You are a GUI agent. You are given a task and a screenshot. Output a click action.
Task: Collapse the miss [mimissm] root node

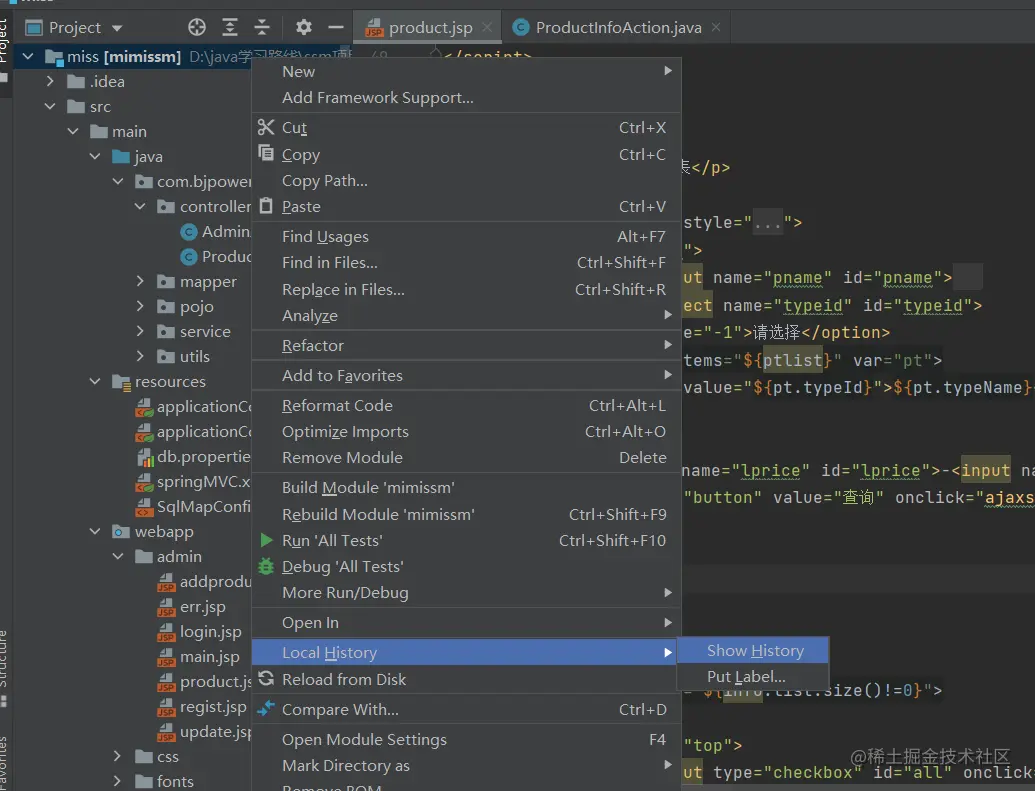(28, 56)
